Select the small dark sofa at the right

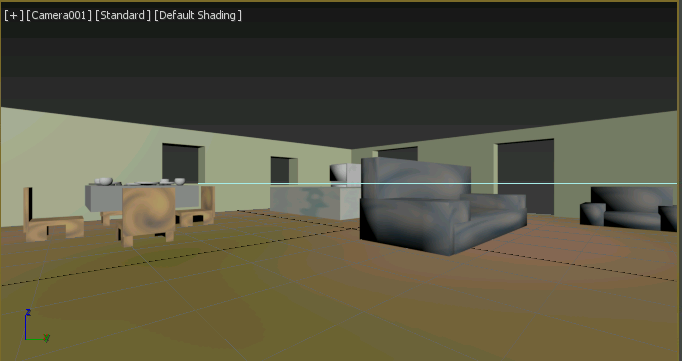(x=629, y=209)
